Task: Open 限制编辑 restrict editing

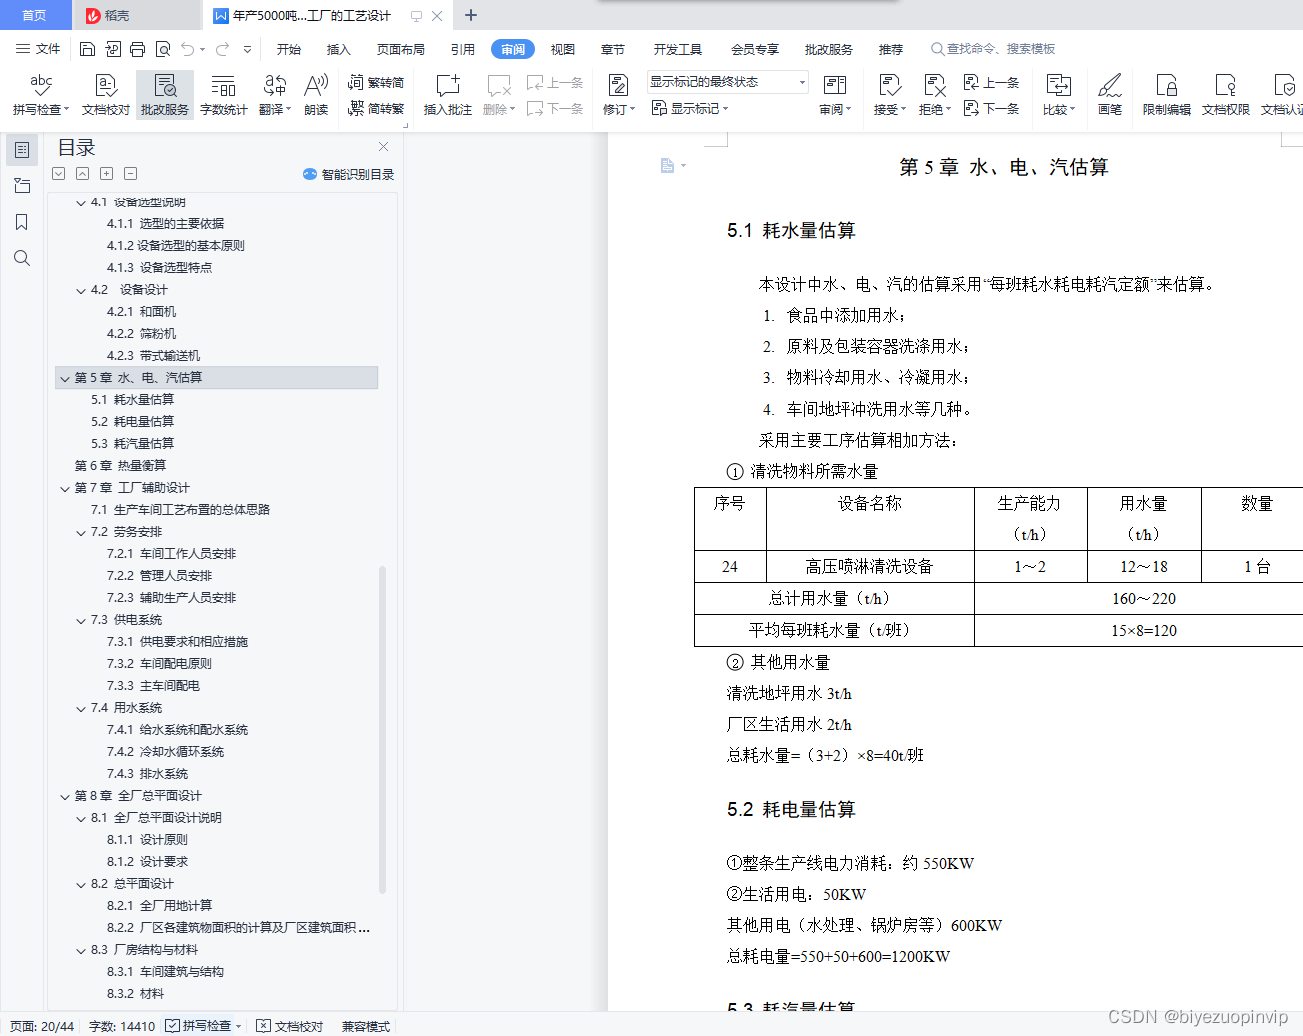Action: coord(1167,95)
